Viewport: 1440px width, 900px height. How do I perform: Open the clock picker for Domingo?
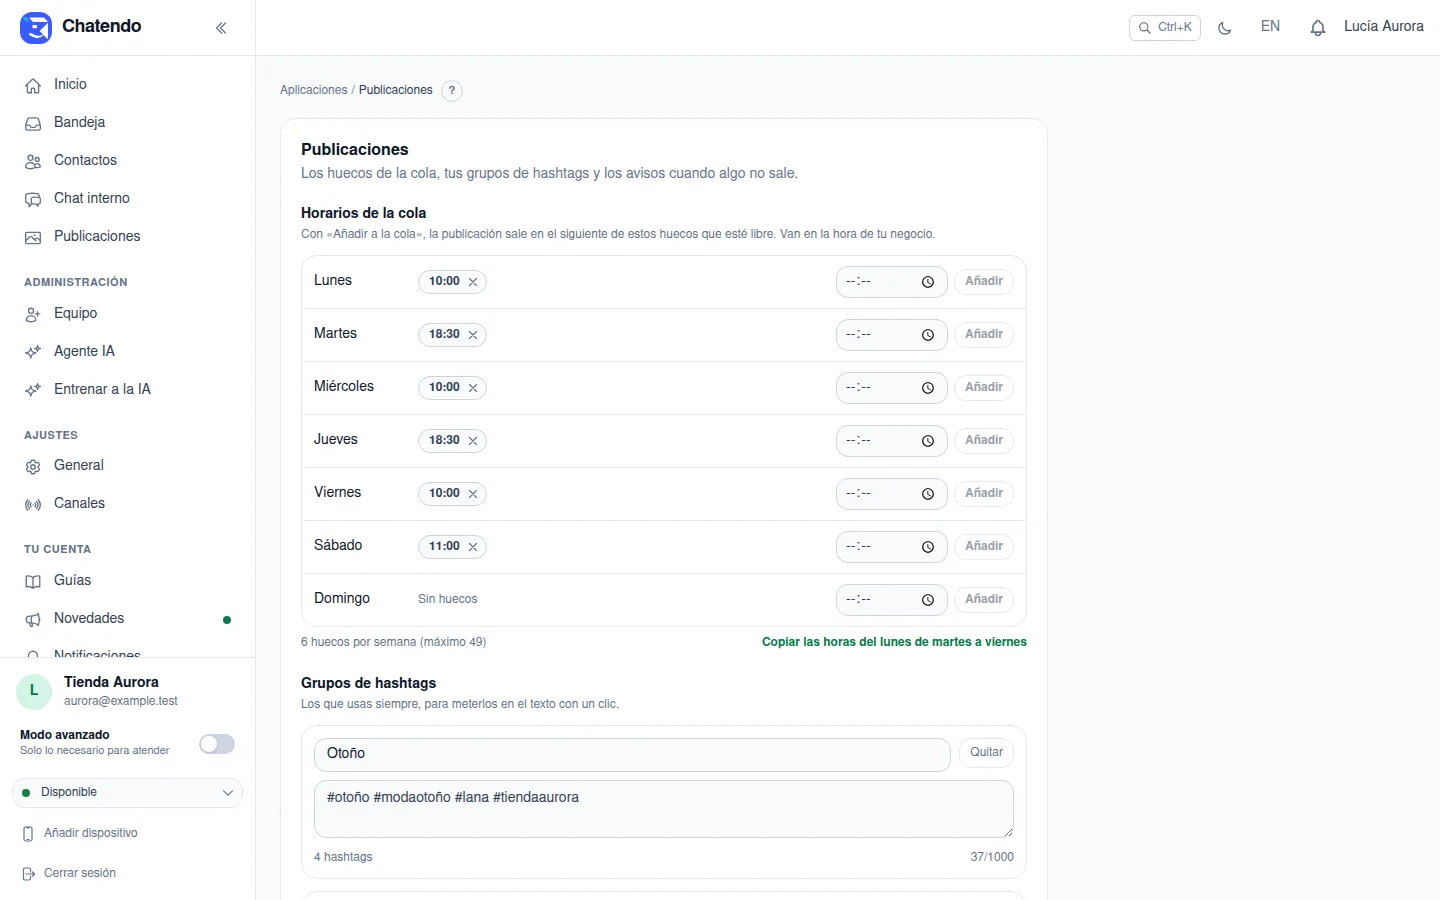tap(928, 600)
